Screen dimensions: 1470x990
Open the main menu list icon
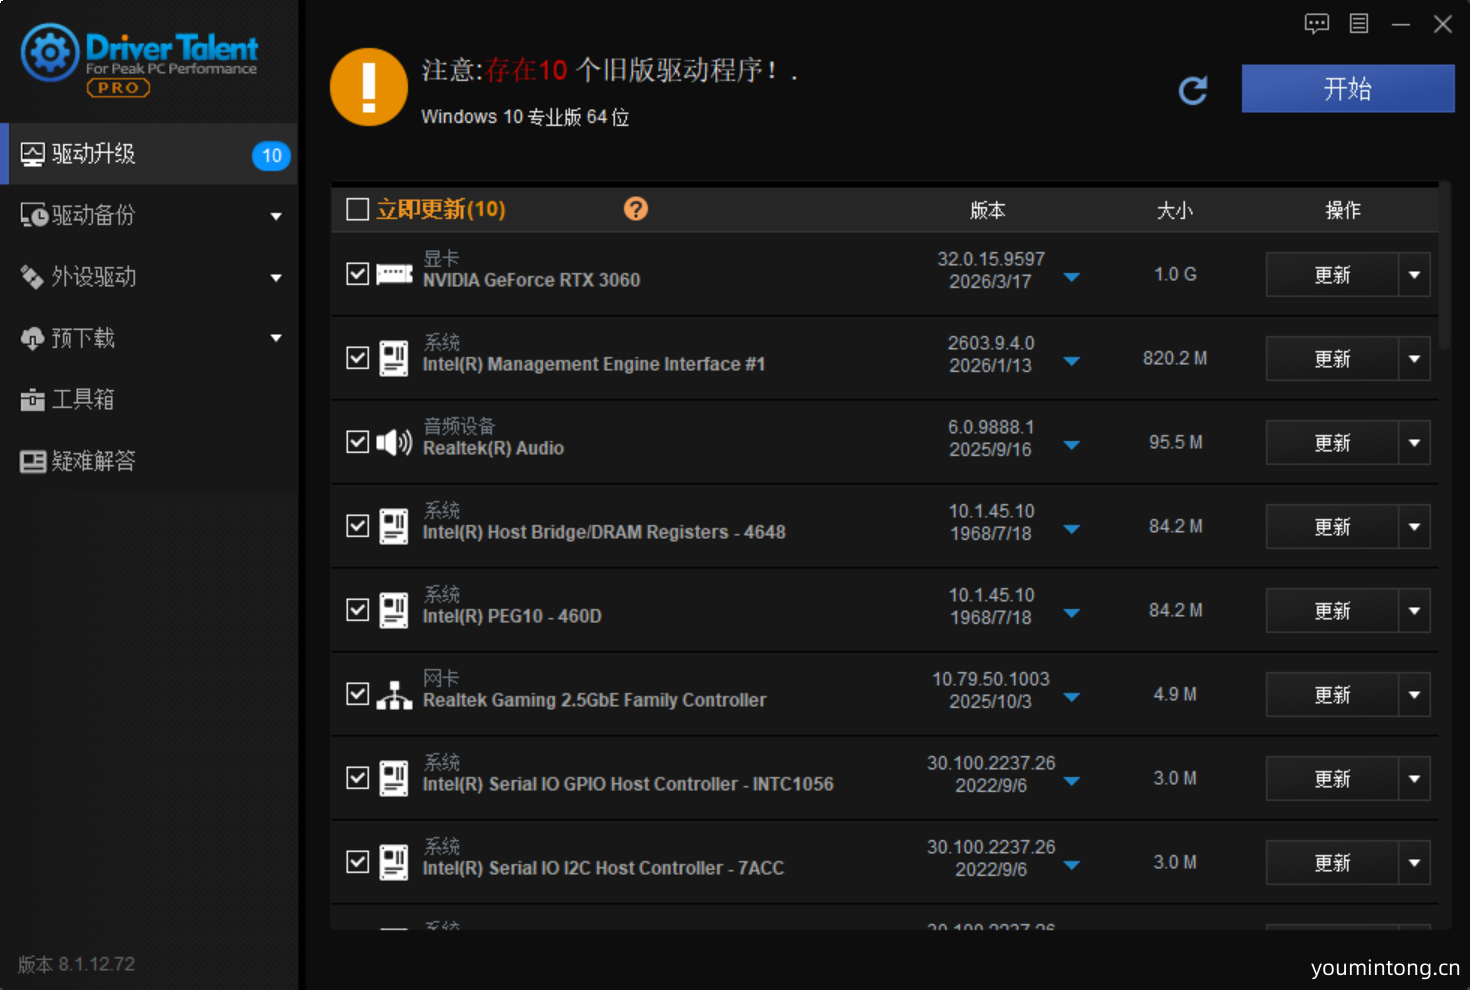pos(1359,24)
